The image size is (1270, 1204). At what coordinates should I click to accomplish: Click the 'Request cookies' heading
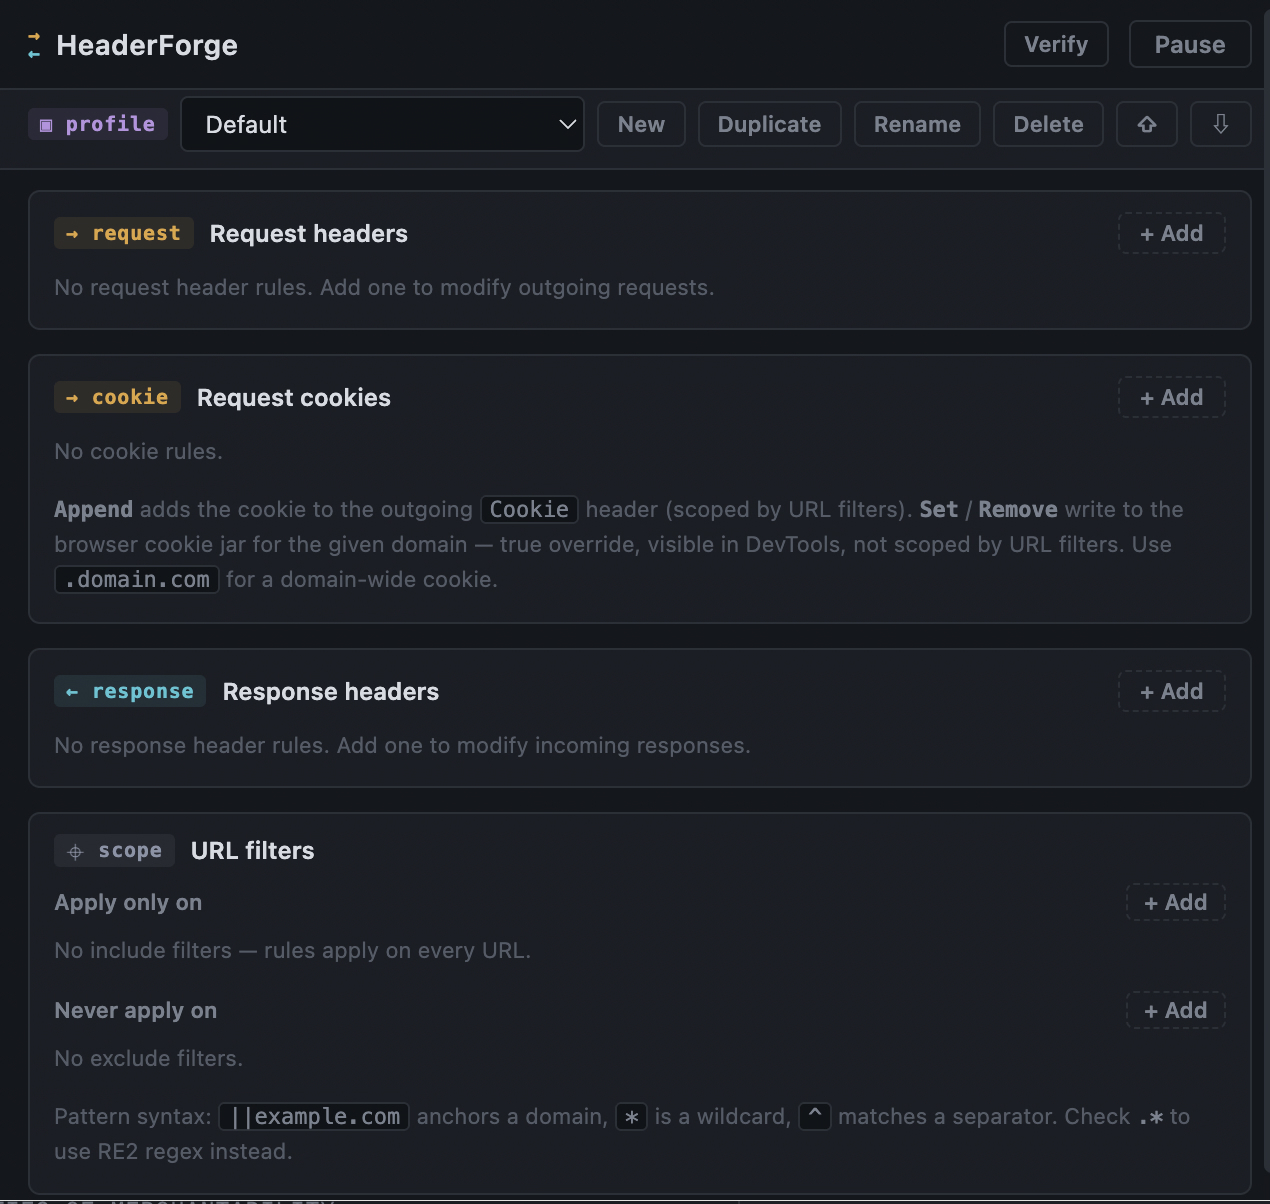pyautogui.click(x=294, y=397)
